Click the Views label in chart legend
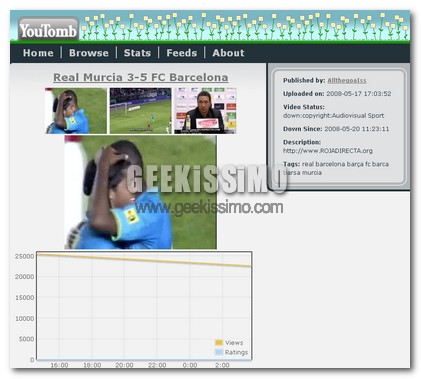Viewport: 421px width, 379px height. coord(234,343)
